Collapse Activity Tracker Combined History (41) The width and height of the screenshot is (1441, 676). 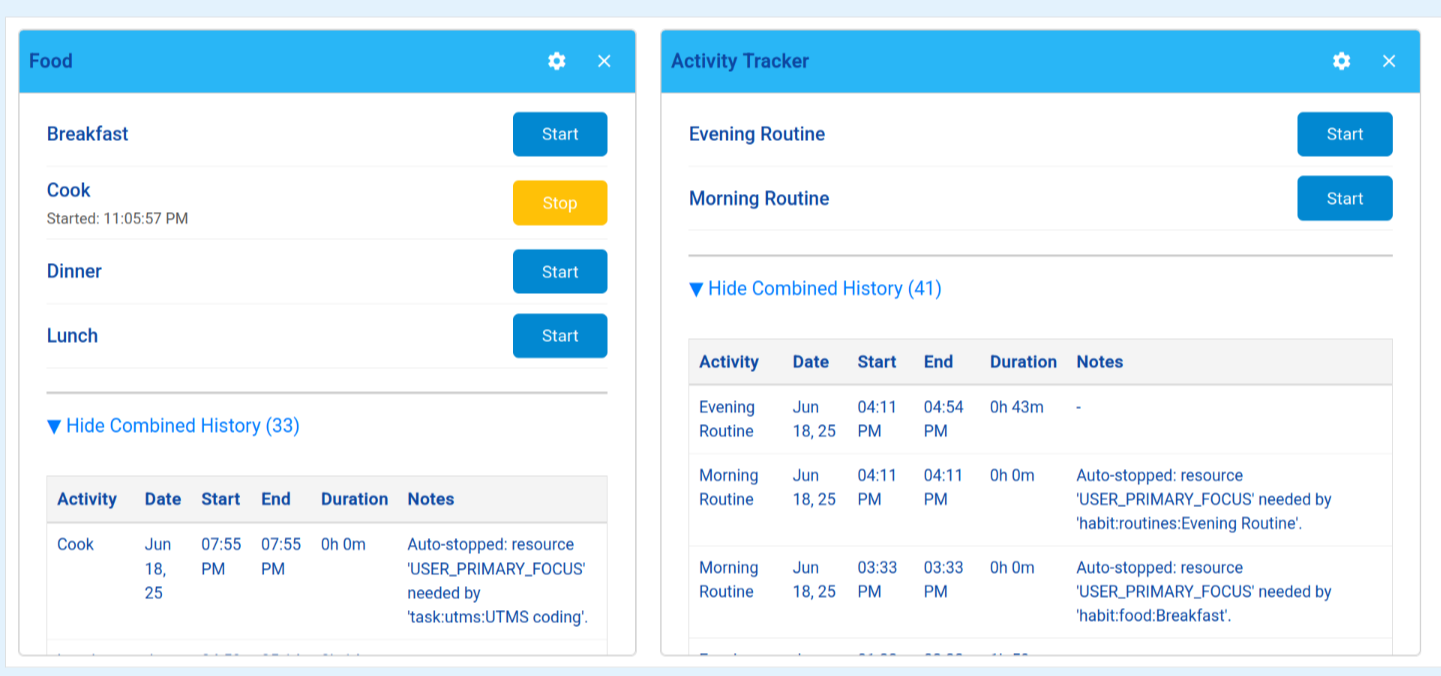coord(815,289)
